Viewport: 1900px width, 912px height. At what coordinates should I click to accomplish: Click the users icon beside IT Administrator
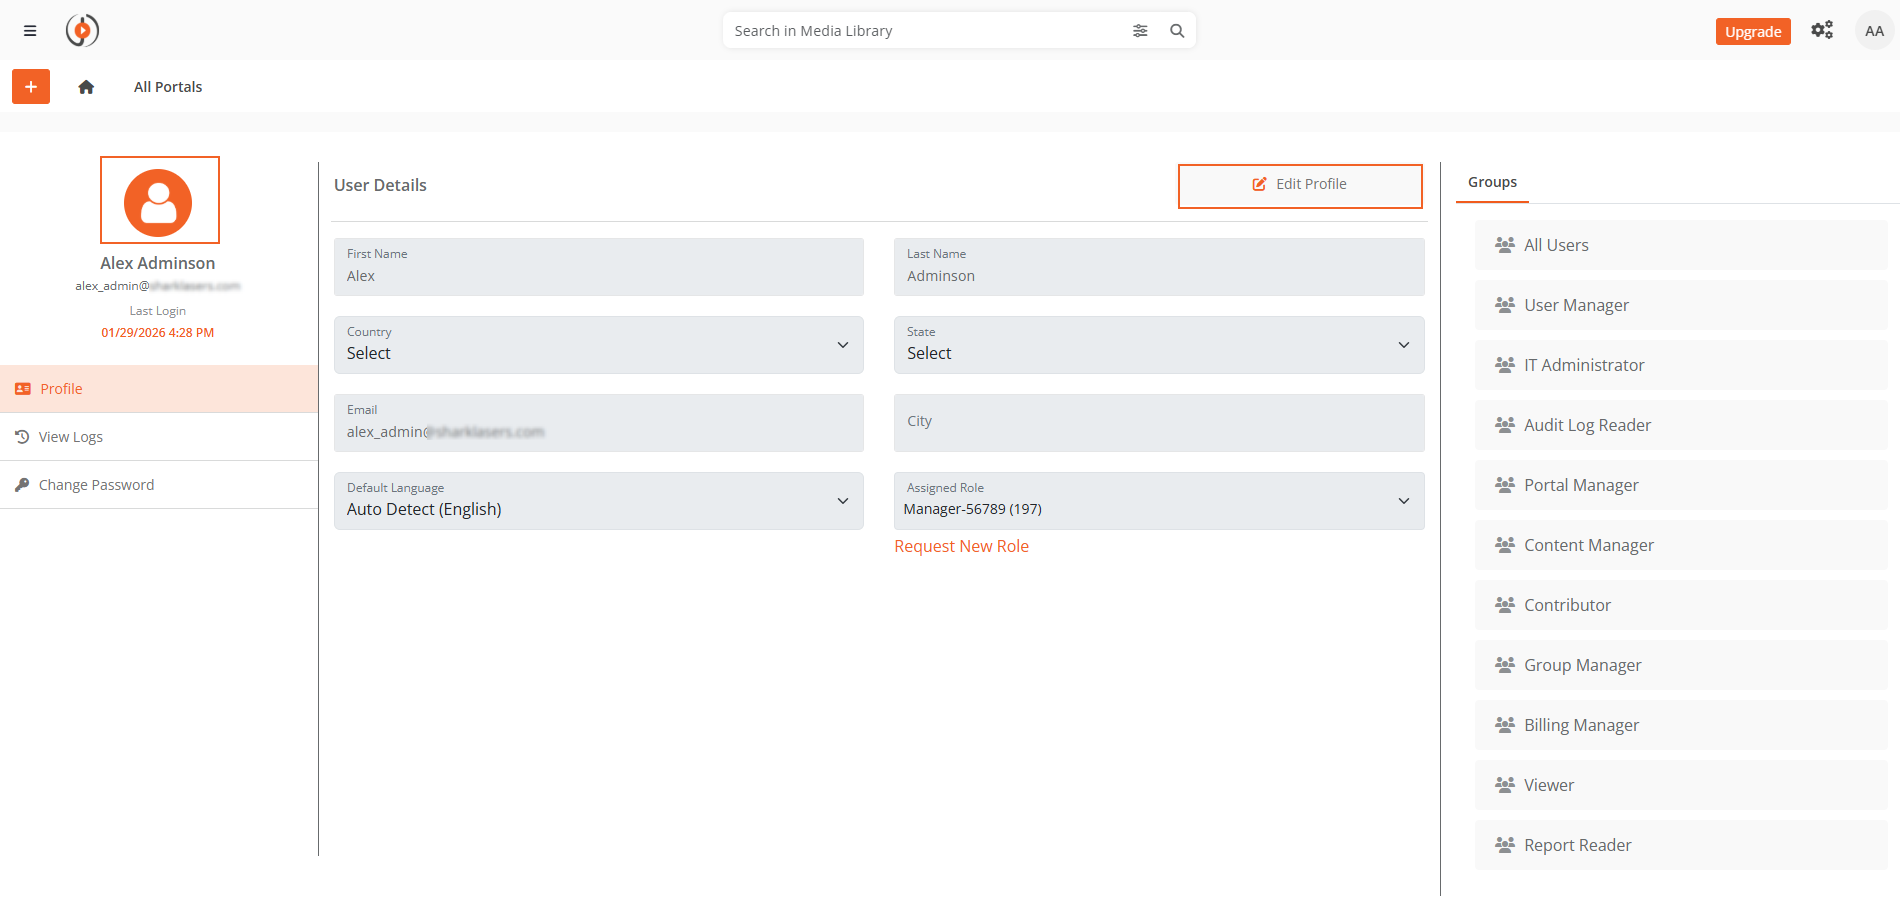[x=1504, y=365]
